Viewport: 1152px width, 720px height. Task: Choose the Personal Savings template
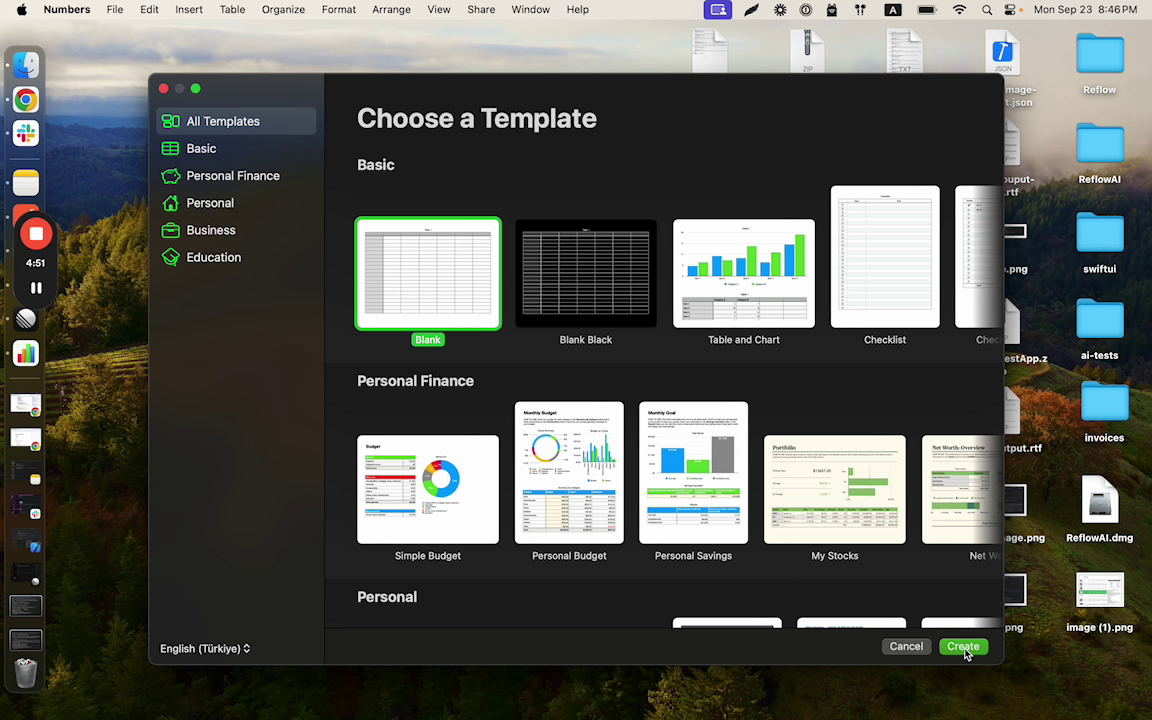pos(693,472)
